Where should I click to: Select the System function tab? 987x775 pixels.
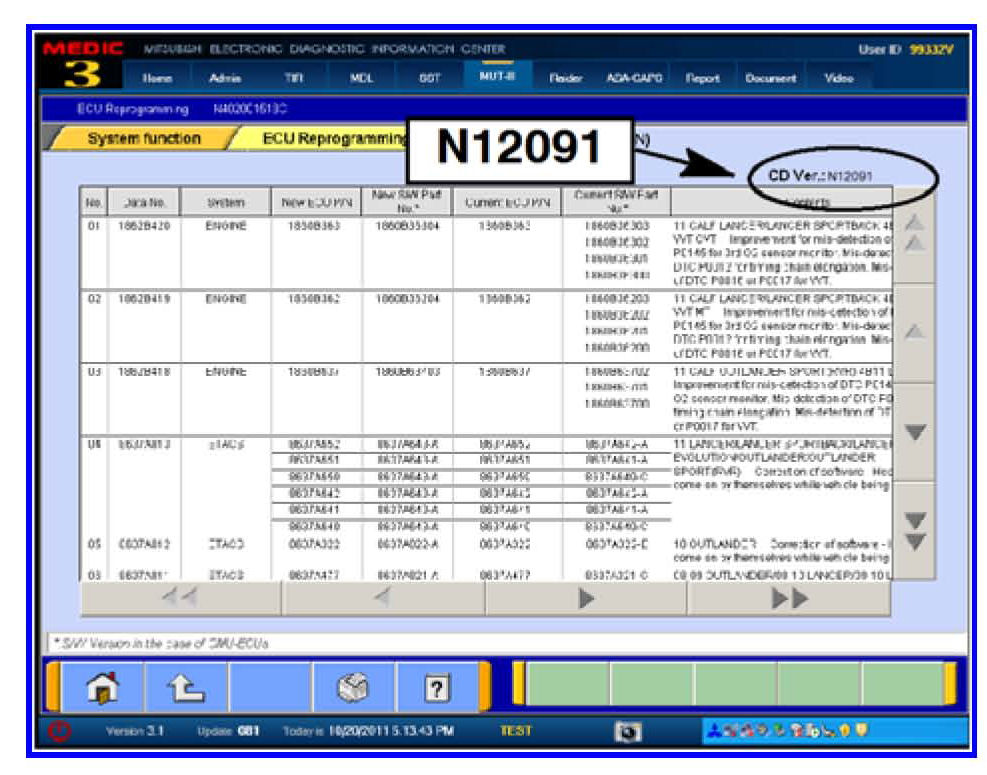click(144, 139)
